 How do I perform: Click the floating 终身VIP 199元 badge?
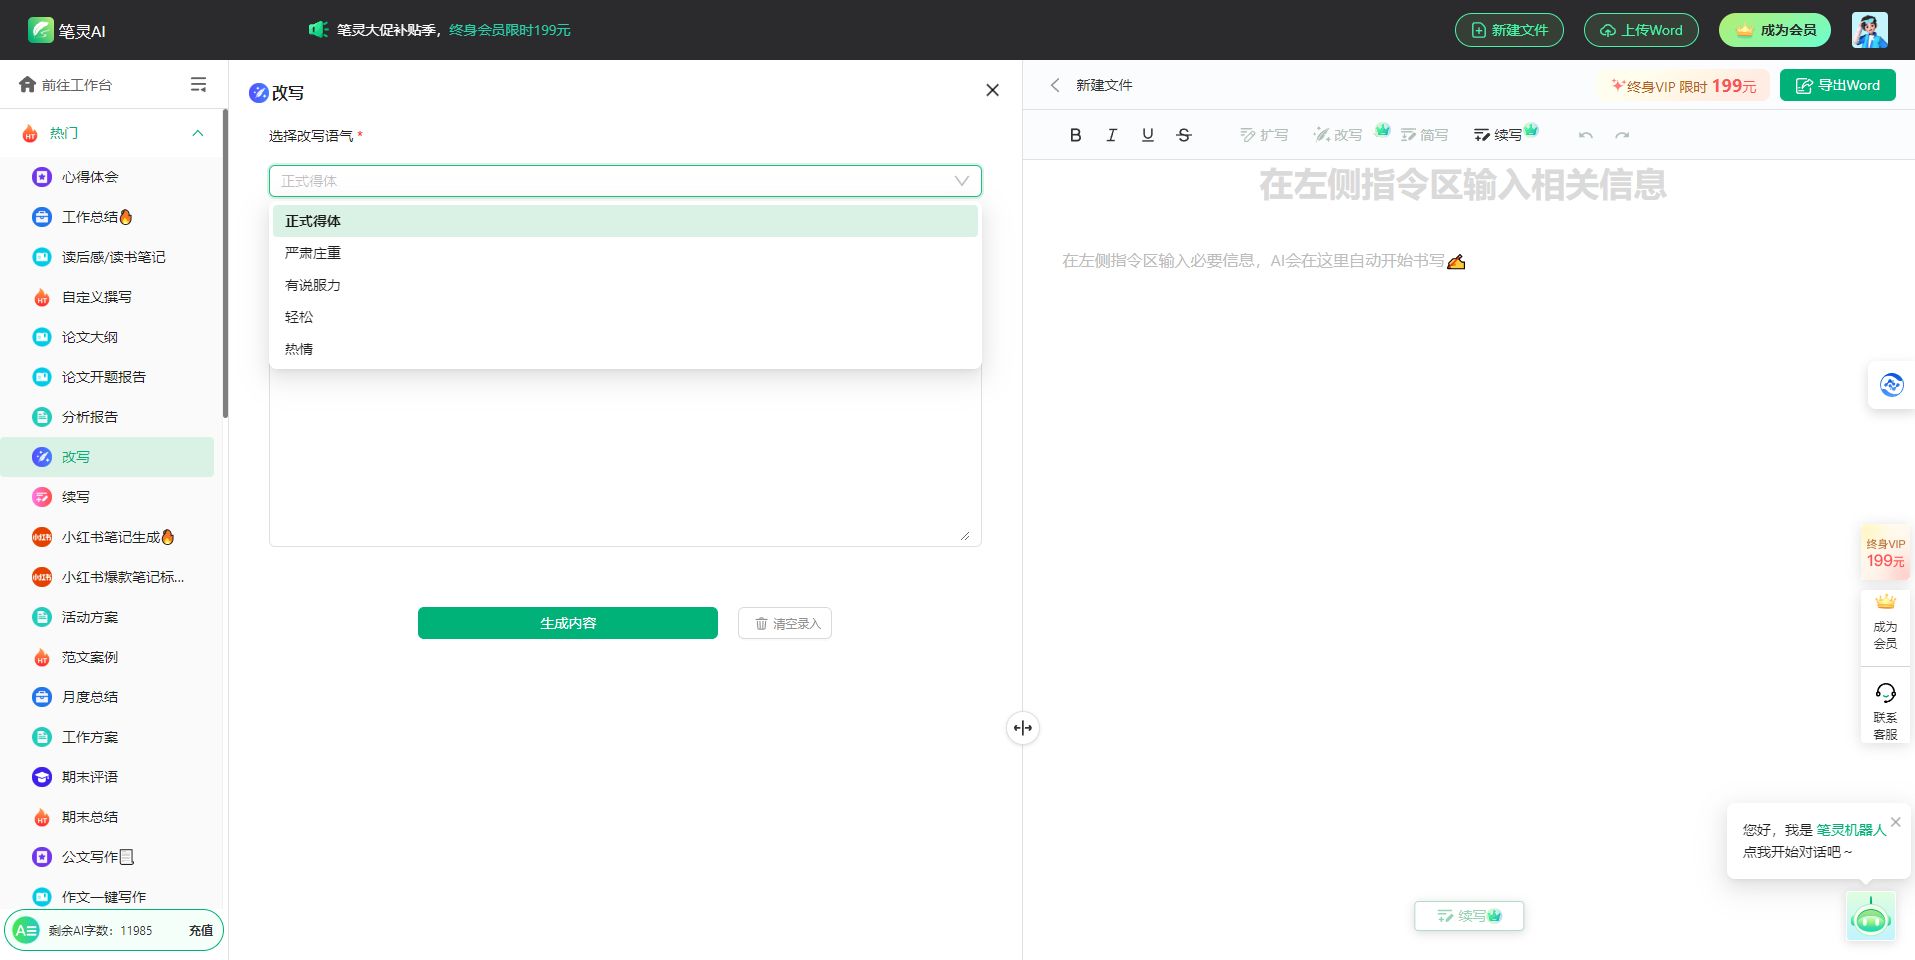point(1885,553)
